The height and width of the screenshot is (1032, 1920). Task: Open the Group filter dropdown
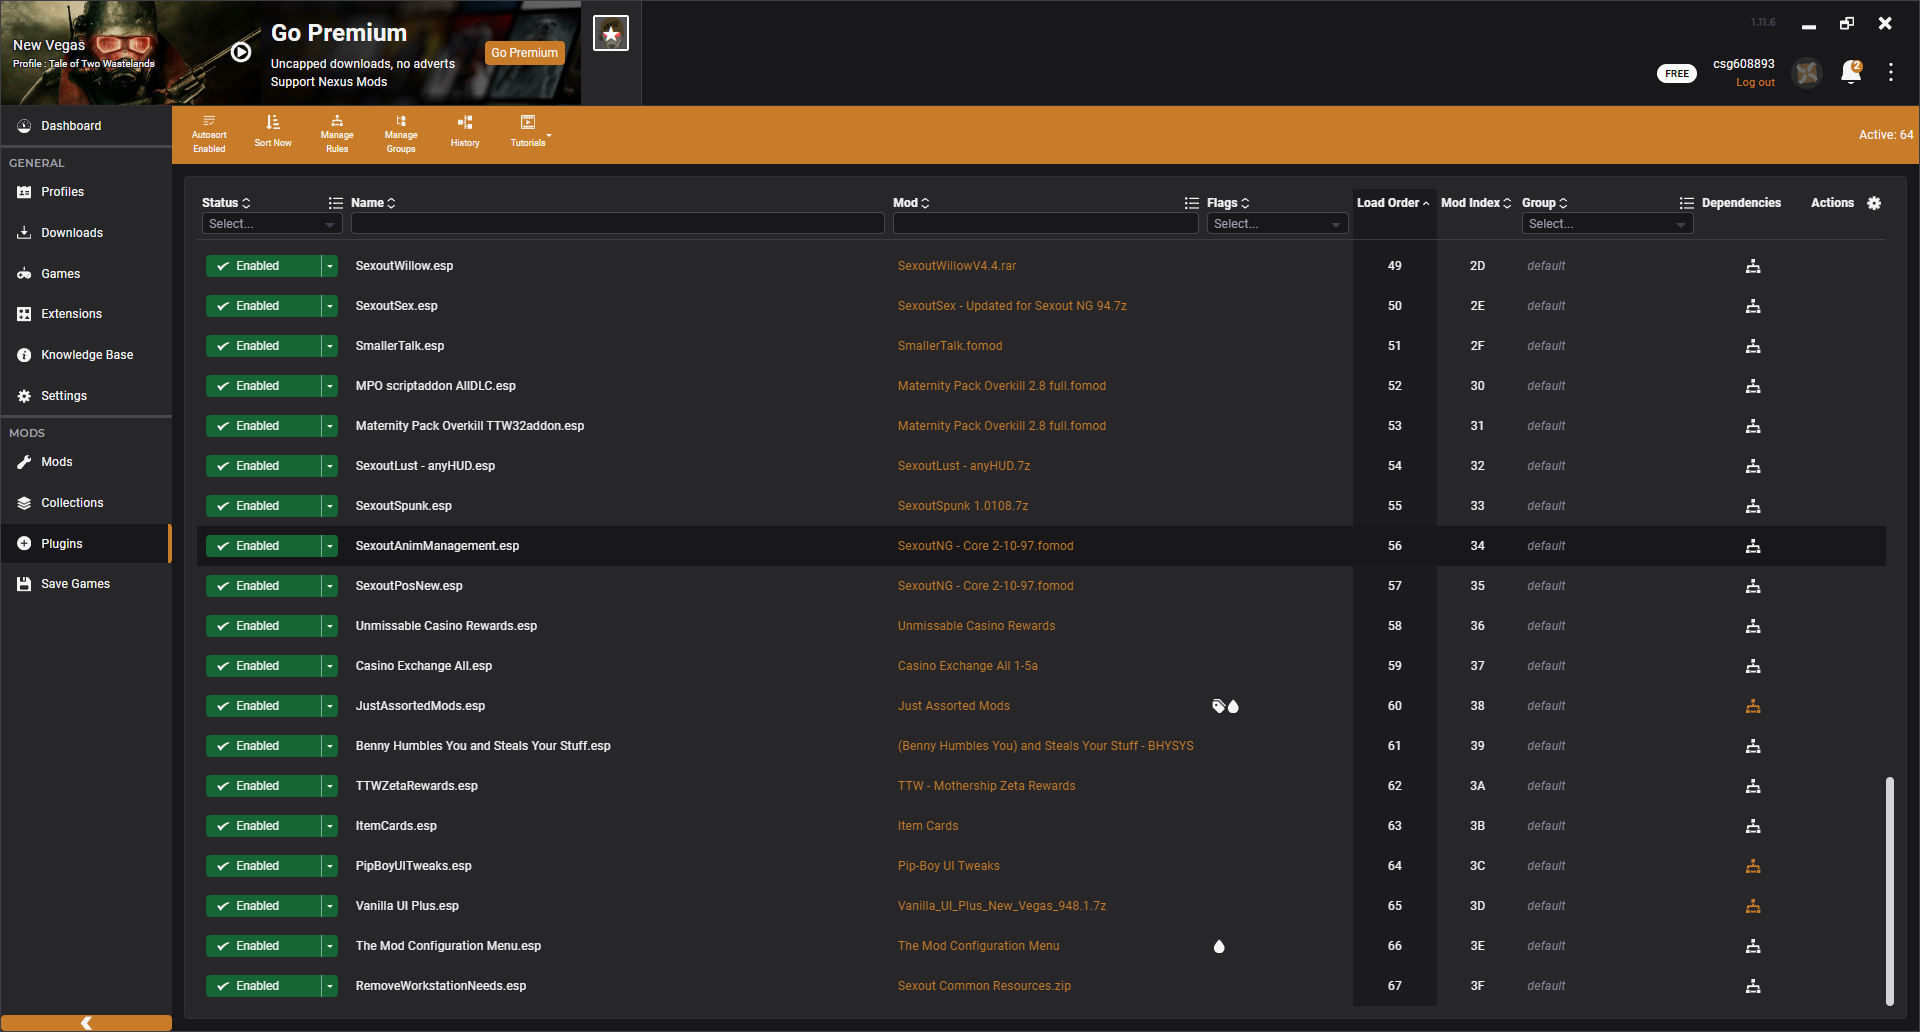tap(1607, 224)
